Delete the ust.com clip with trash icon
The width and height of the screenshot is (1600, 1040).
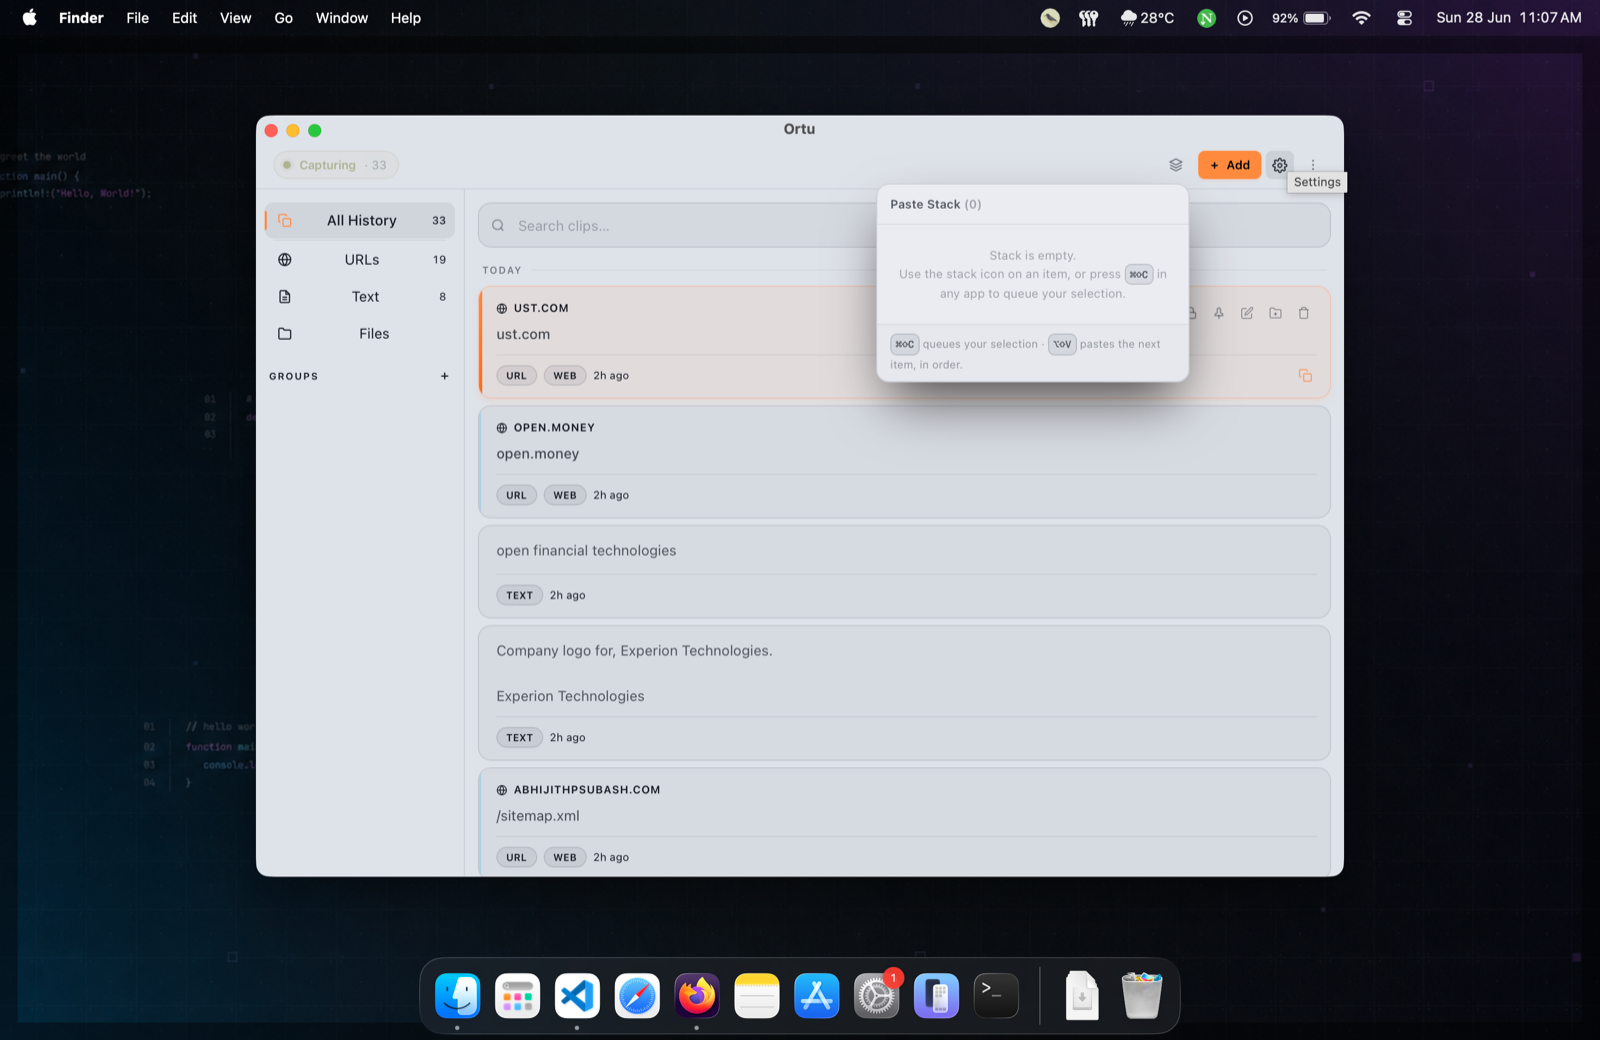[x=1304, y=313]
